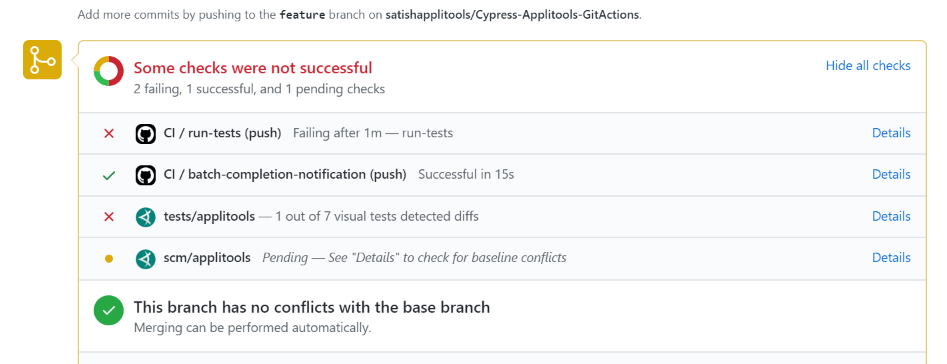Click Applitools logo next to tests/applitools
Image resolution: width=947 pixels, height=364 pixels.
click(146, 217)
